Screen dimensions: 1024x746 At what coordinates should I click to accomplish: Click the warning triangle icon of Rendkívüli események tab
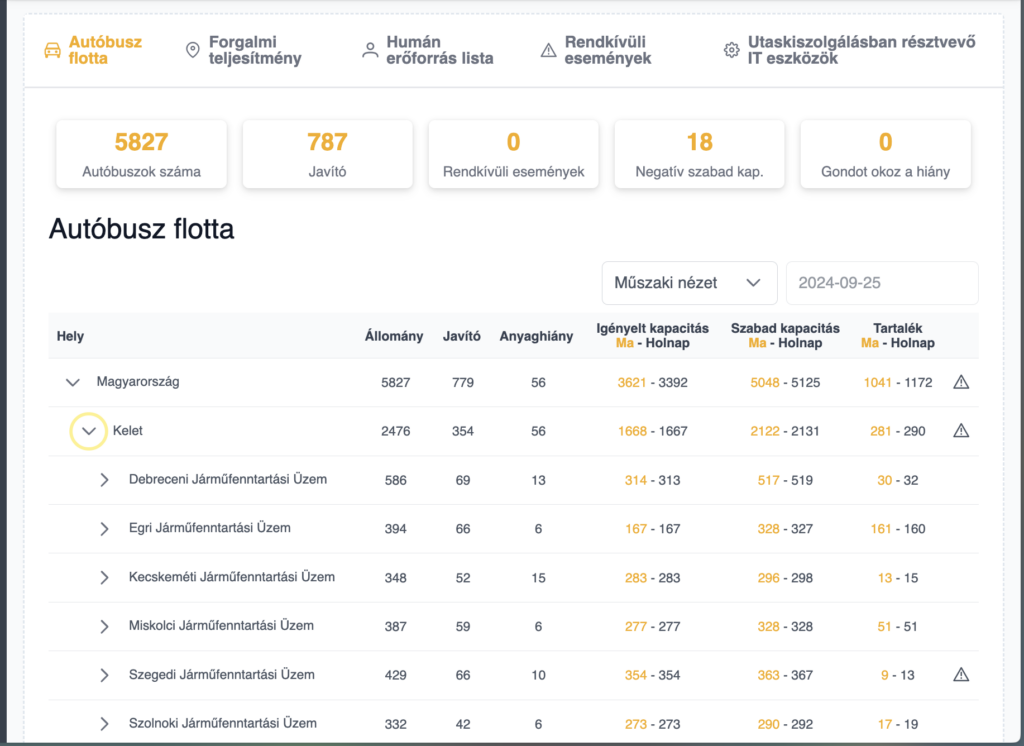point(549,50)
